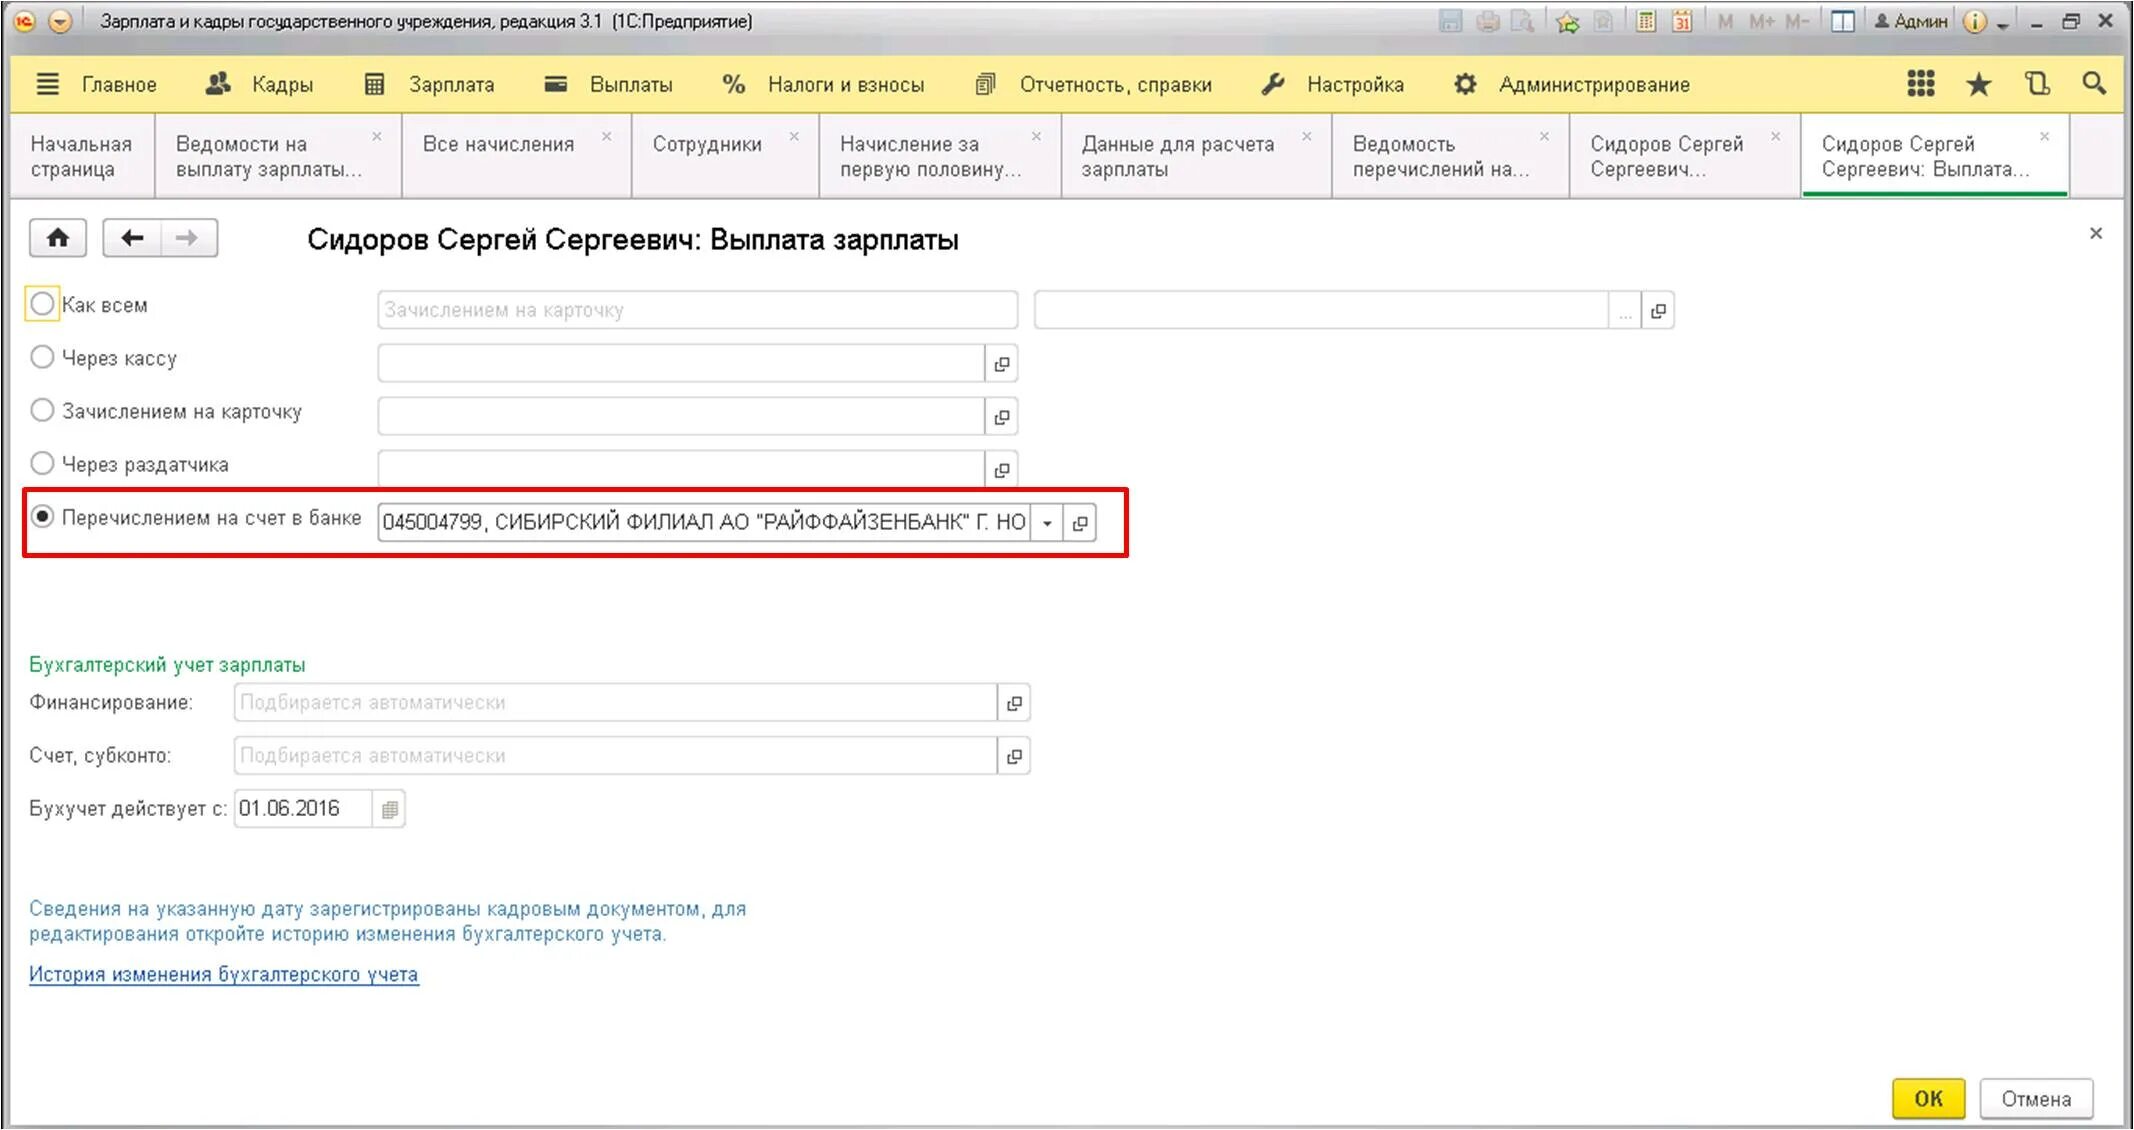Open the info icon dropdown arrow

[2003, 24]
